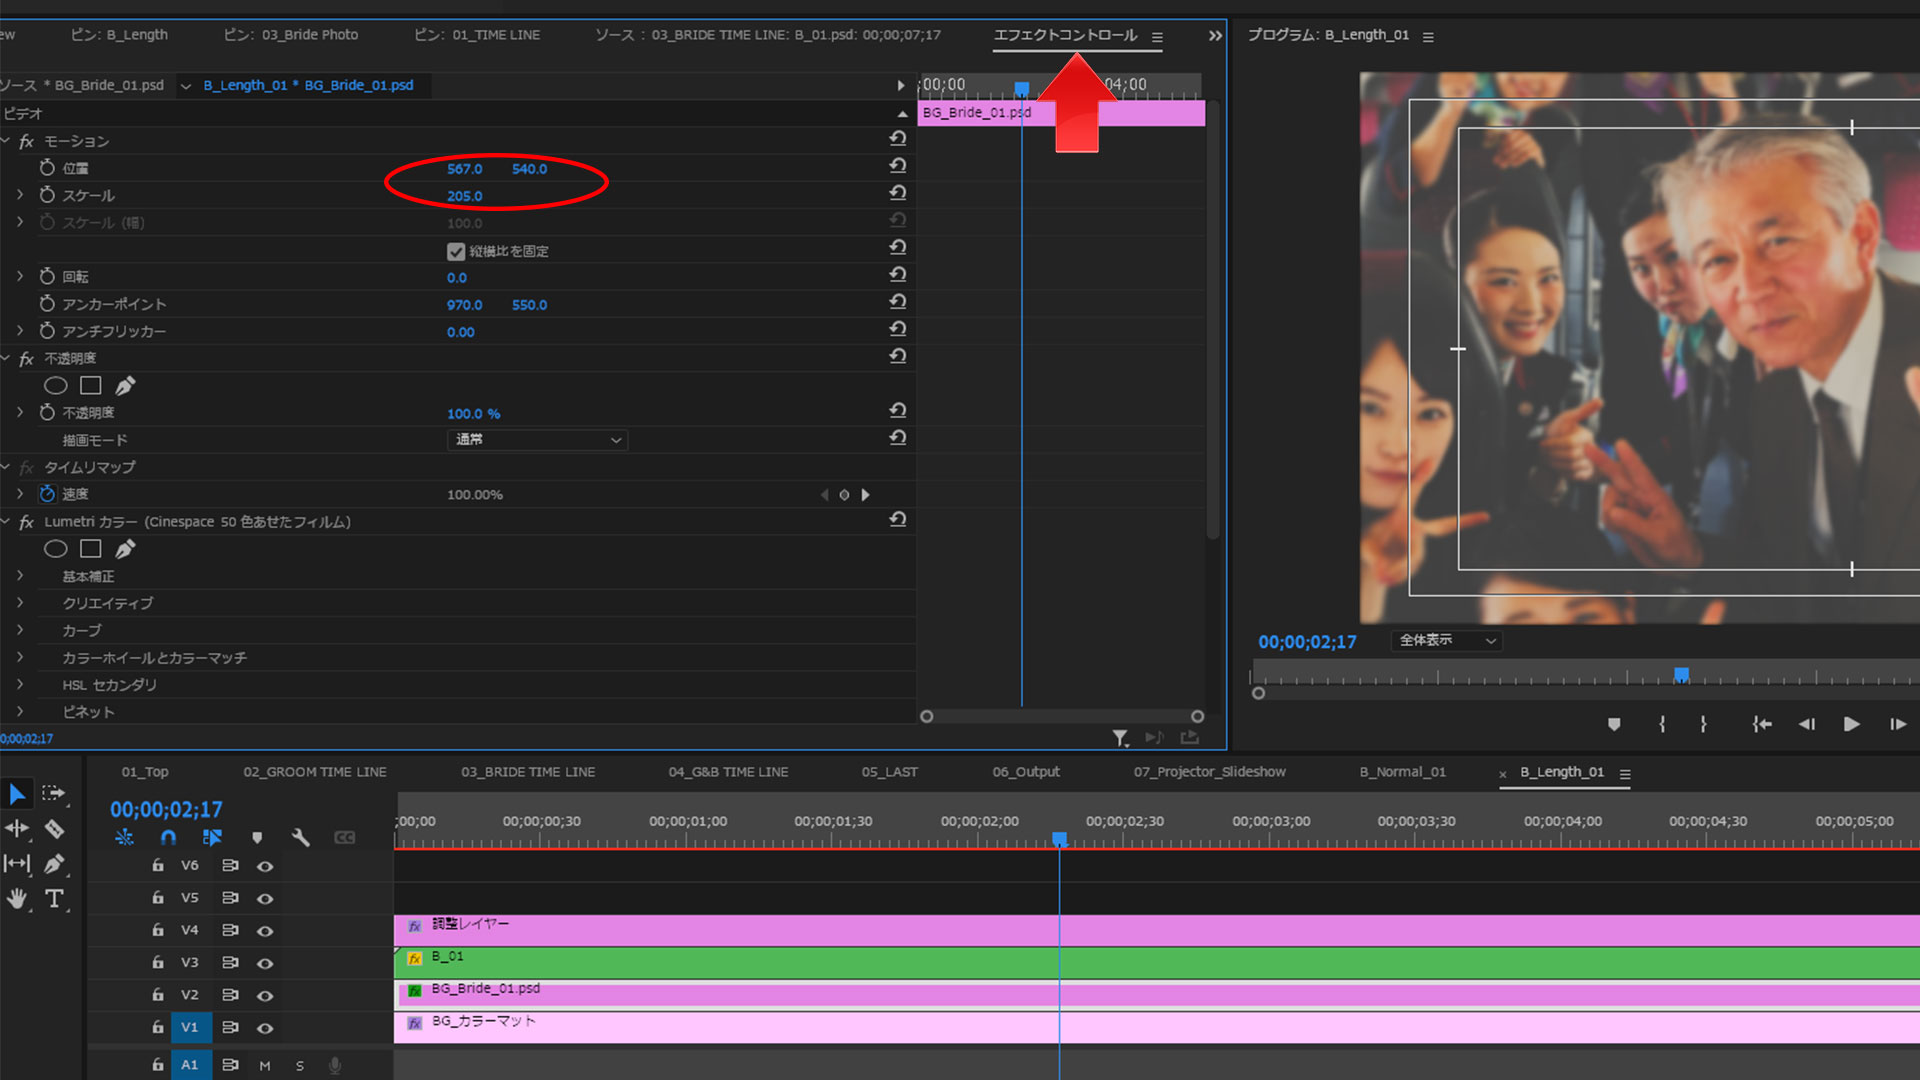Expand the Rotation property
Image resolution: width=1920 pixels, height=1080 pixels.
click(20, 275)
